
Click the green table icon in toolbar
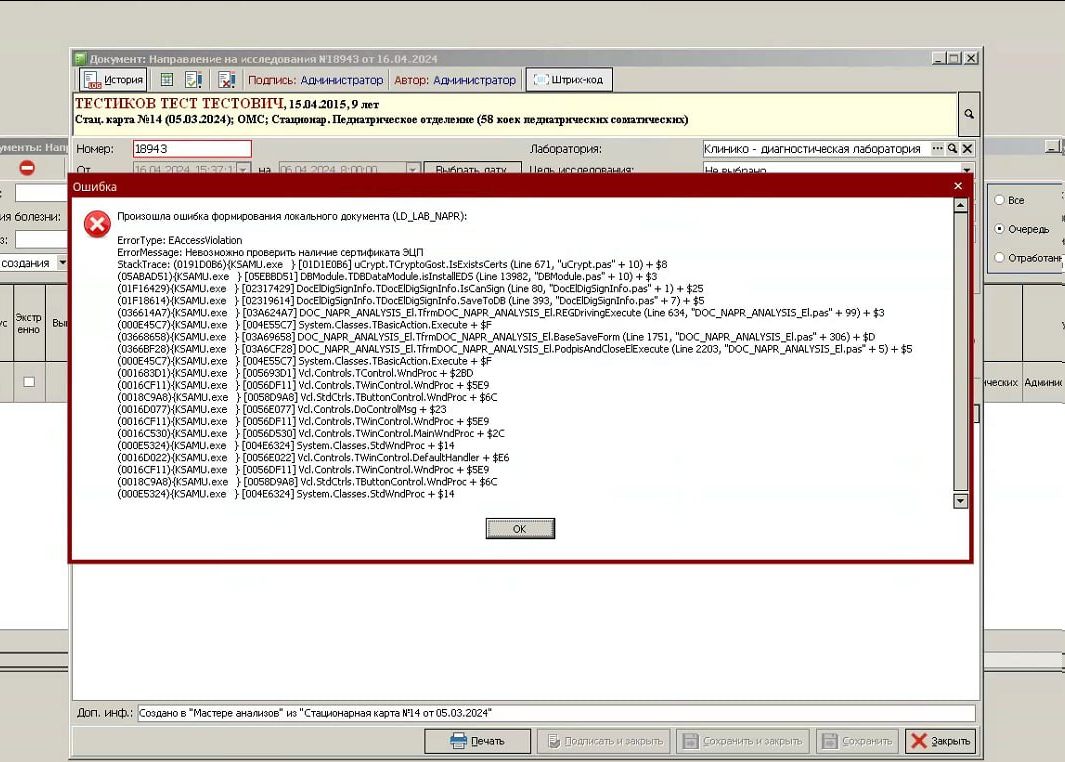[167, 80]
